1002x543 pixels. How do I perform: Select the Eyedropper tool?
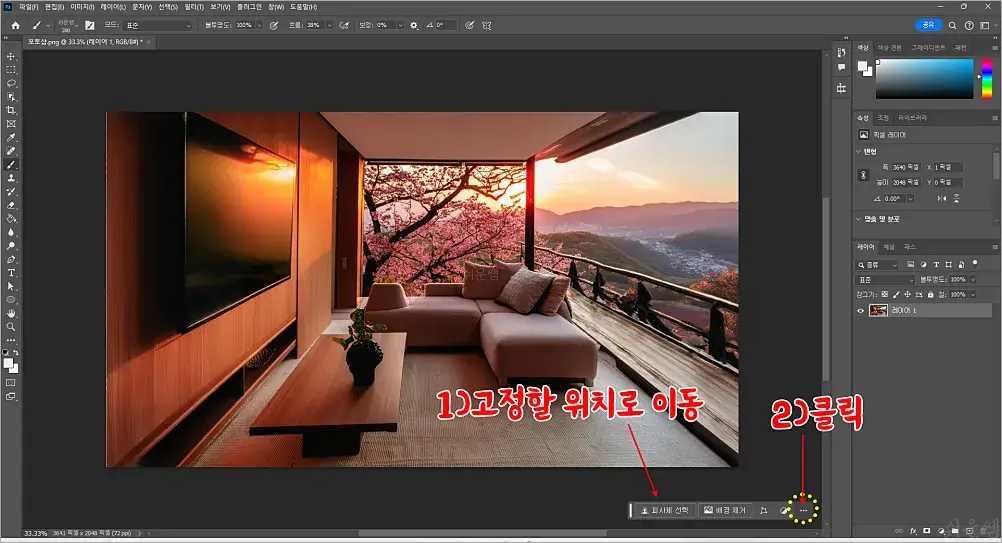coord(11,137)
